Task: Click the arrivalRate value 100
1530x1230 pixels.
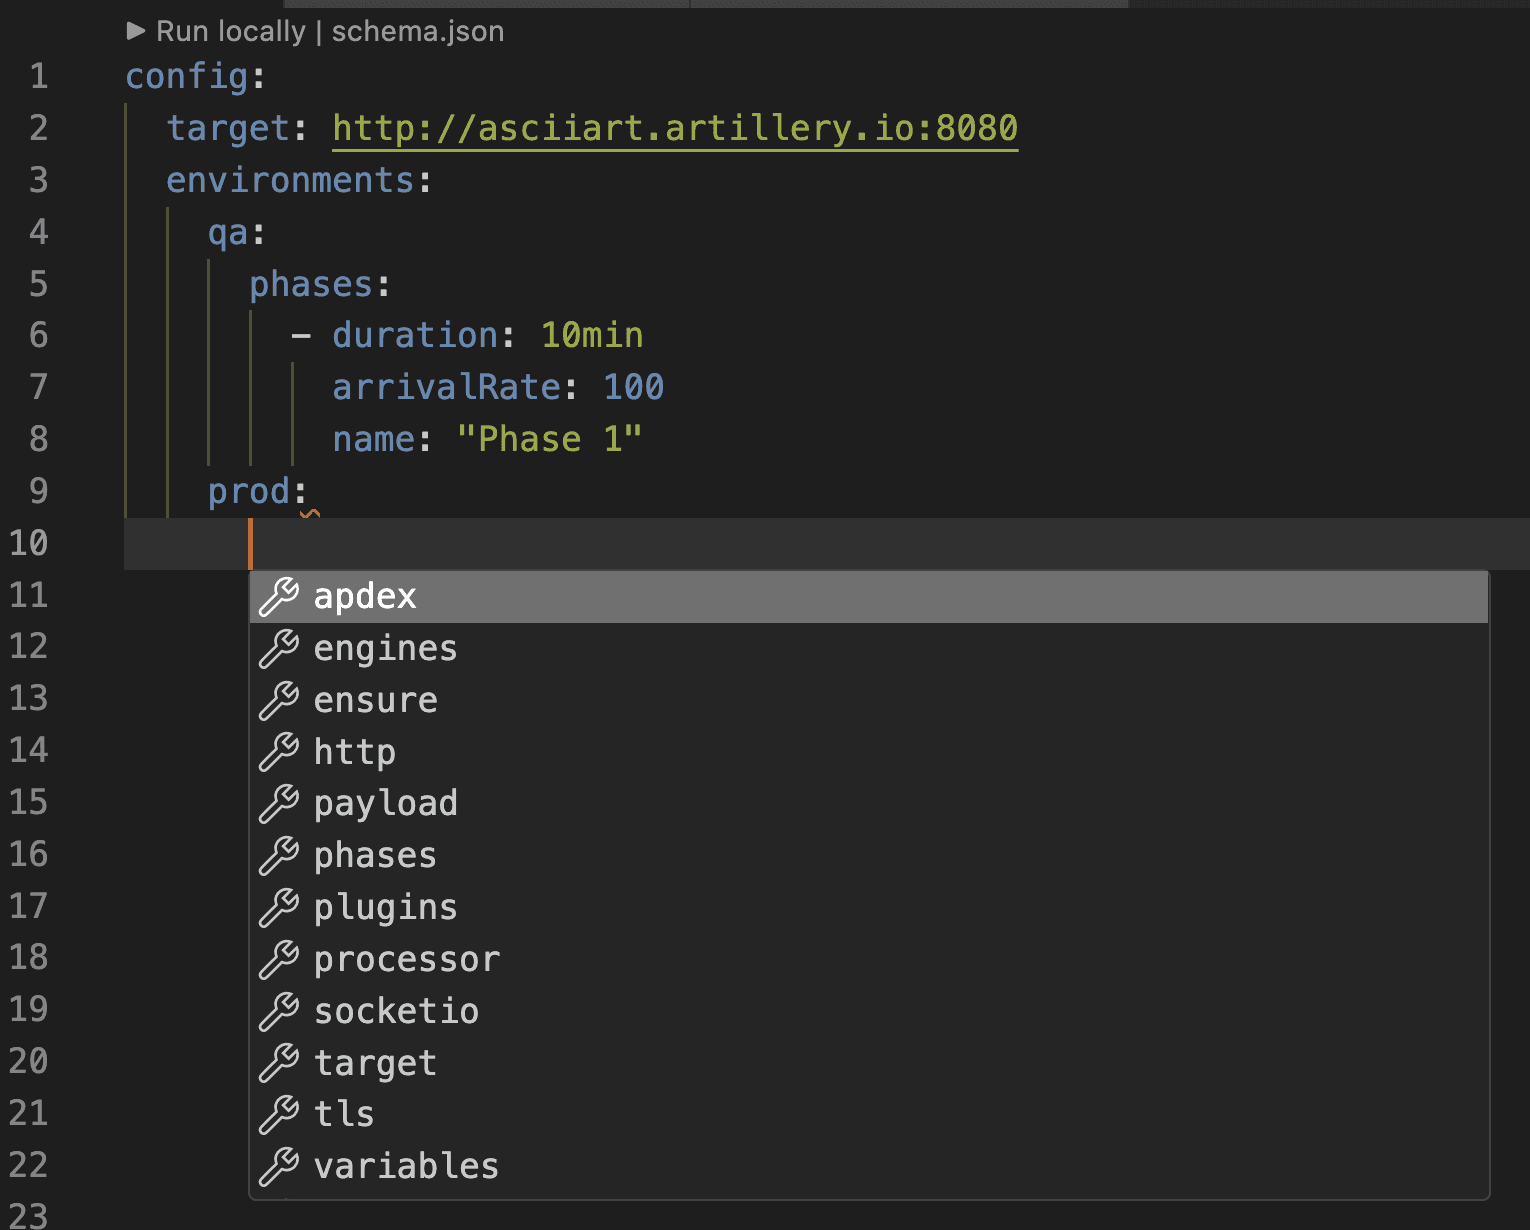Action: point(634,387)
